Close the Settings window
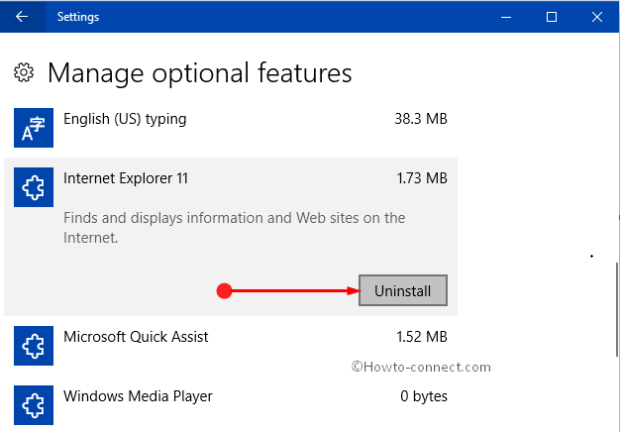 coord(597,17)
